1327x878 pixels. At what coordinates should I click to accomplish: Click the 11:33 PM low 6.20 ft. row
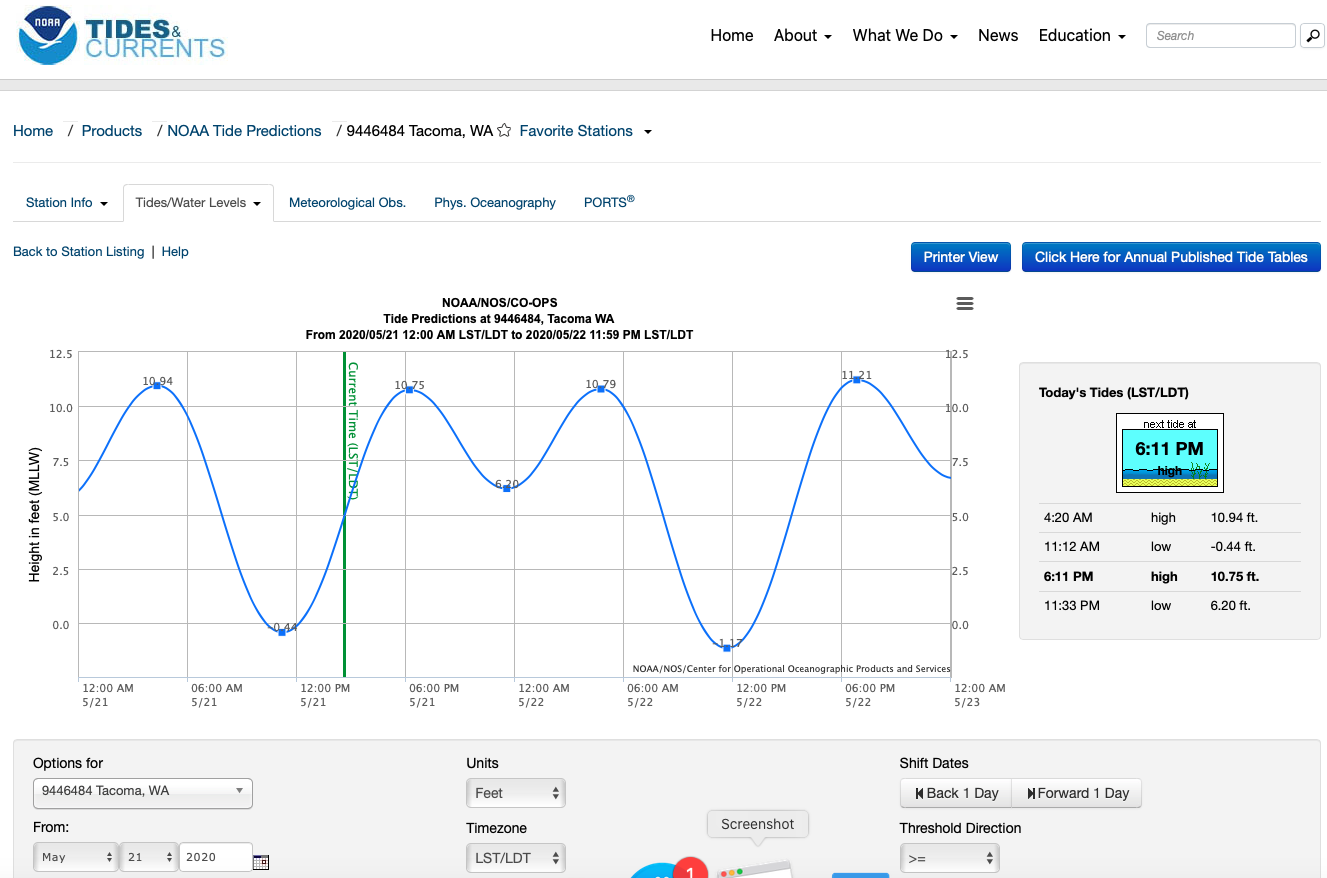tap(1170, 605)
